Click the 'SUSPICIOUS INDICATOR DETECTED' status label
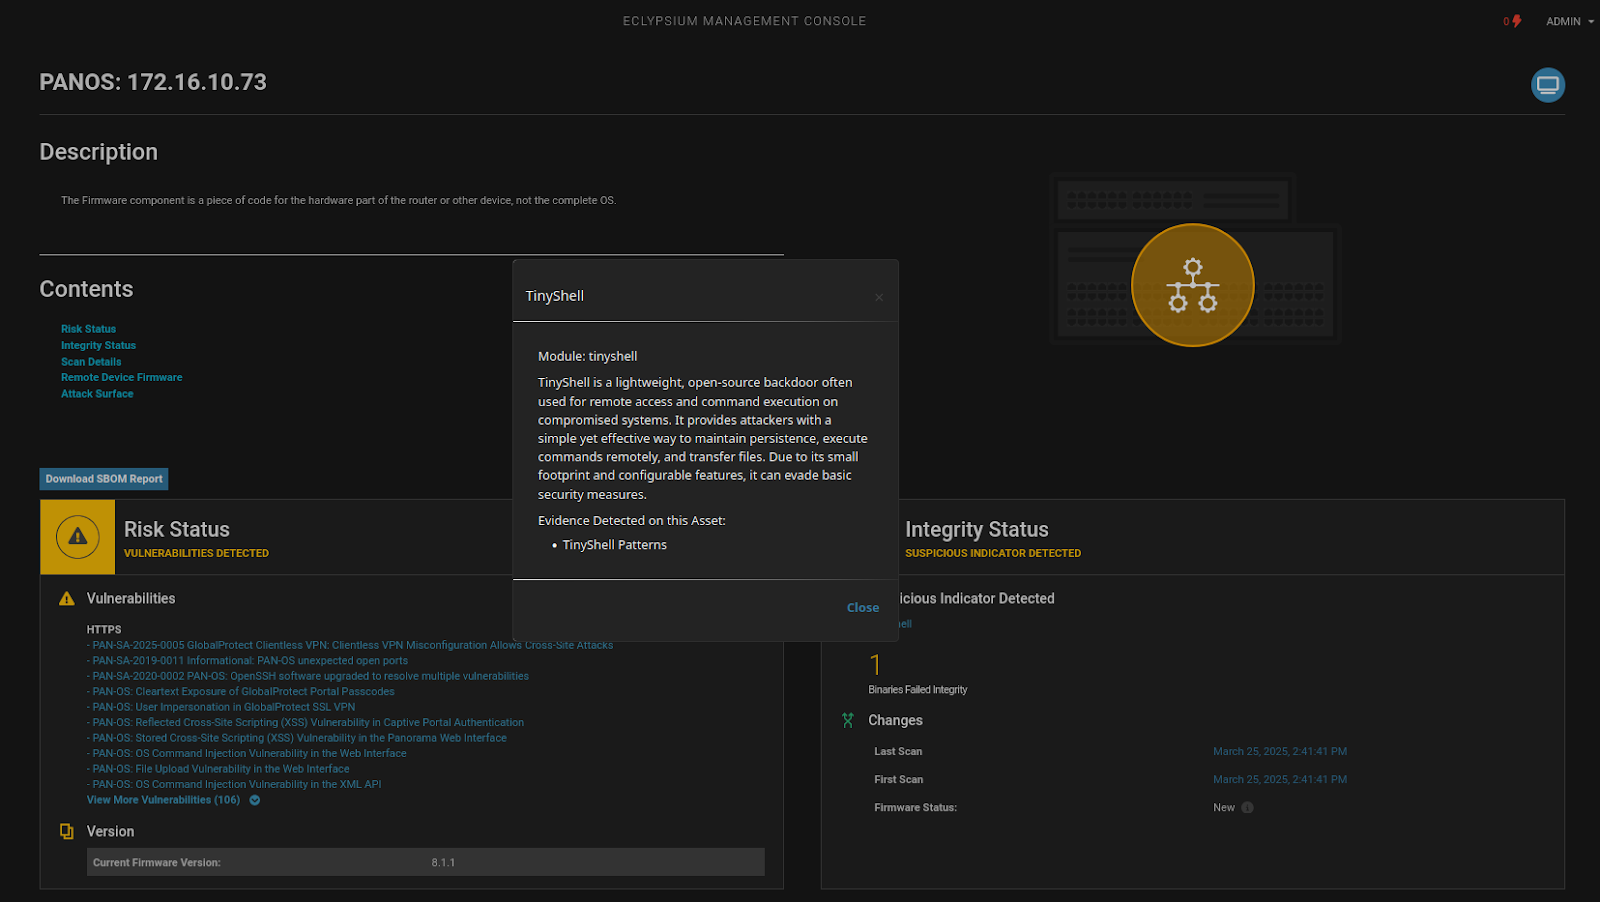 (x=993, y=553)
